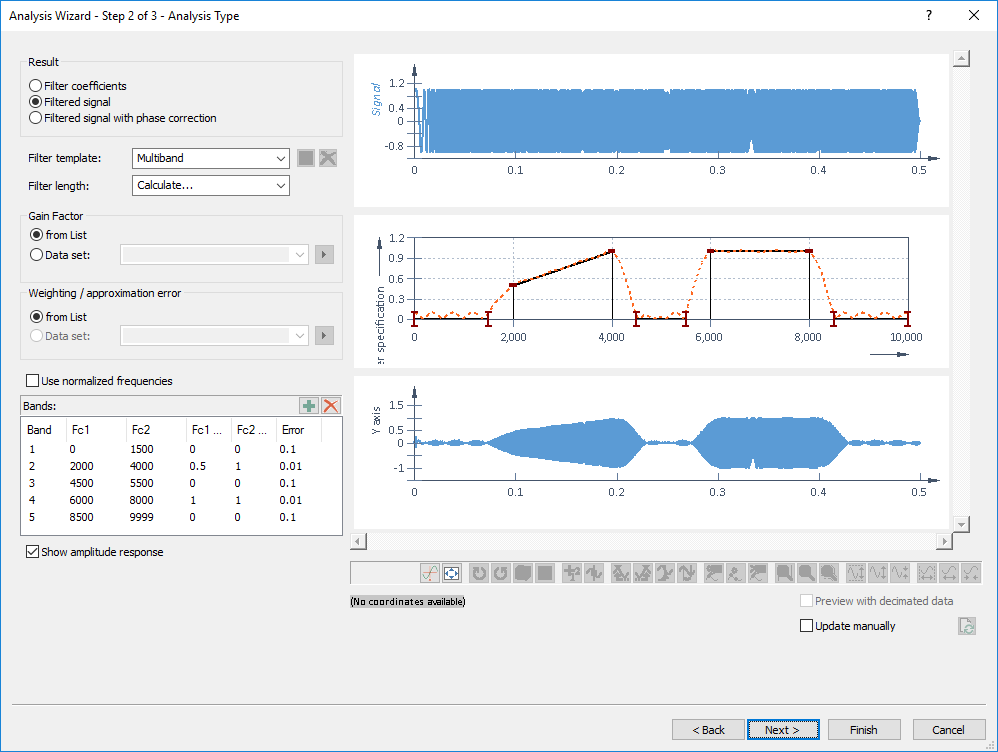998x752 pixels.
Task: Go to the previous step with Back
Action: point(708,730)
